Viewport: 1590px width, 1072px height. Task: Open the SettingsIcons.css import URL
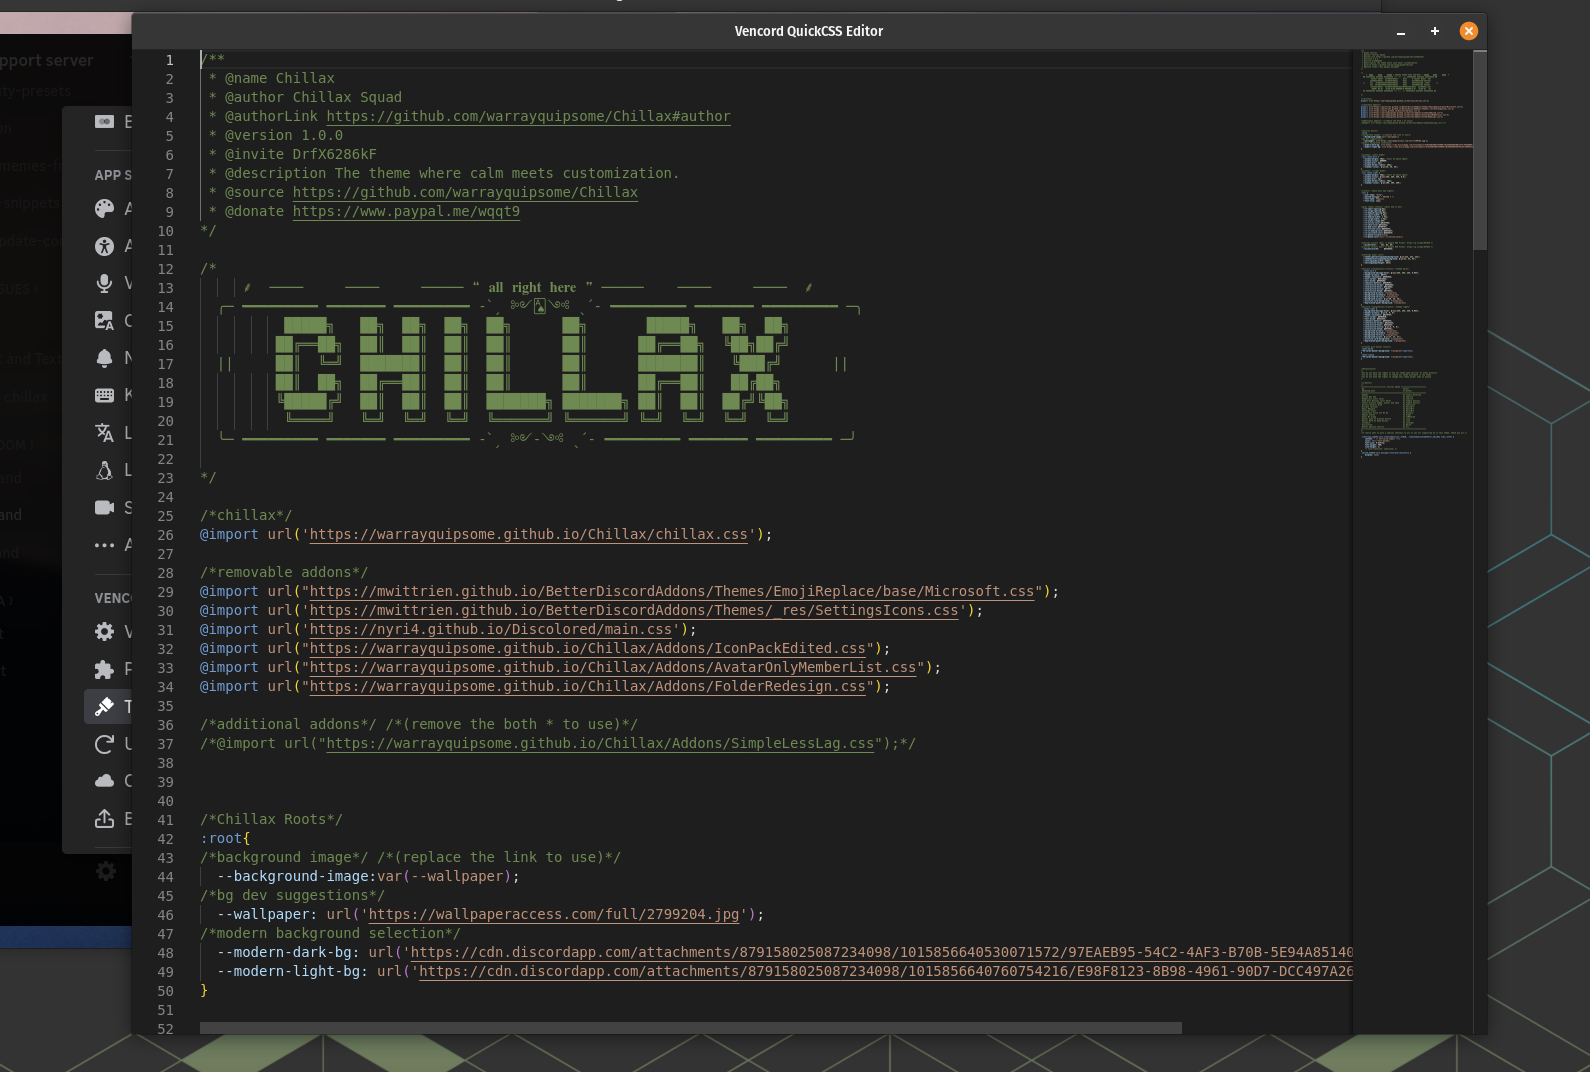click(634, 610)
